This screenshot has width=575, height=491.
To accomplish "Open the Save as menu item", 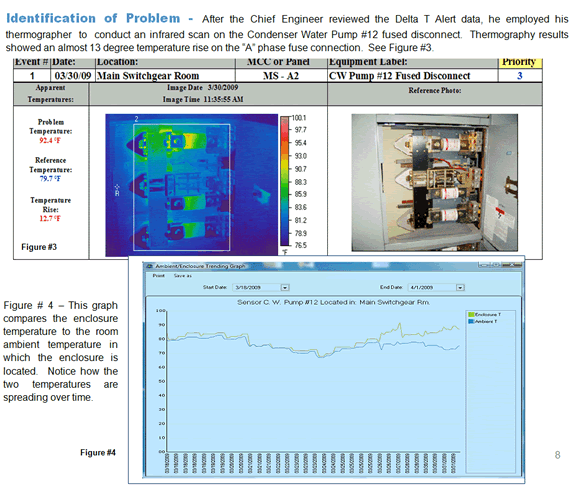I will tap(183, 275).
